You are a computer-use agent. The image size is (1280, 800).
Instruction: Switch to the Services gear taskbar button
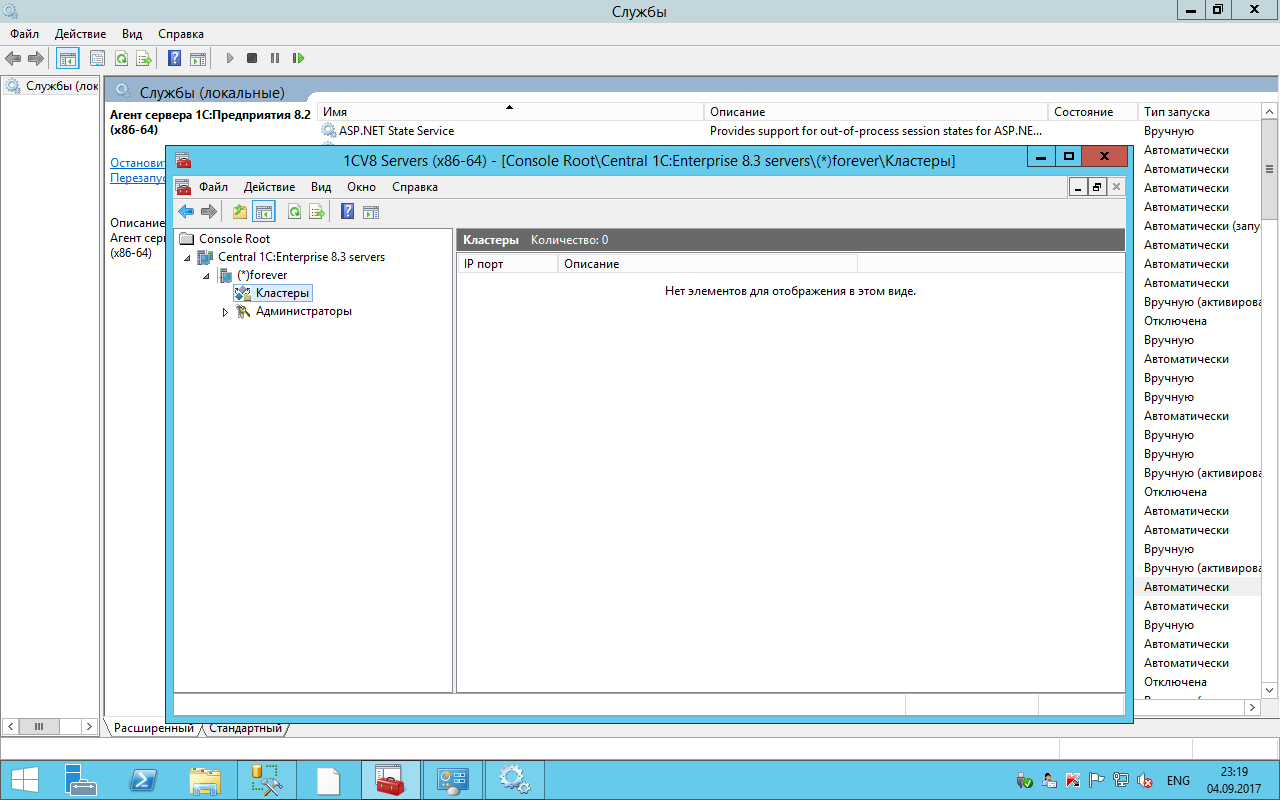(x=514, y=780)
